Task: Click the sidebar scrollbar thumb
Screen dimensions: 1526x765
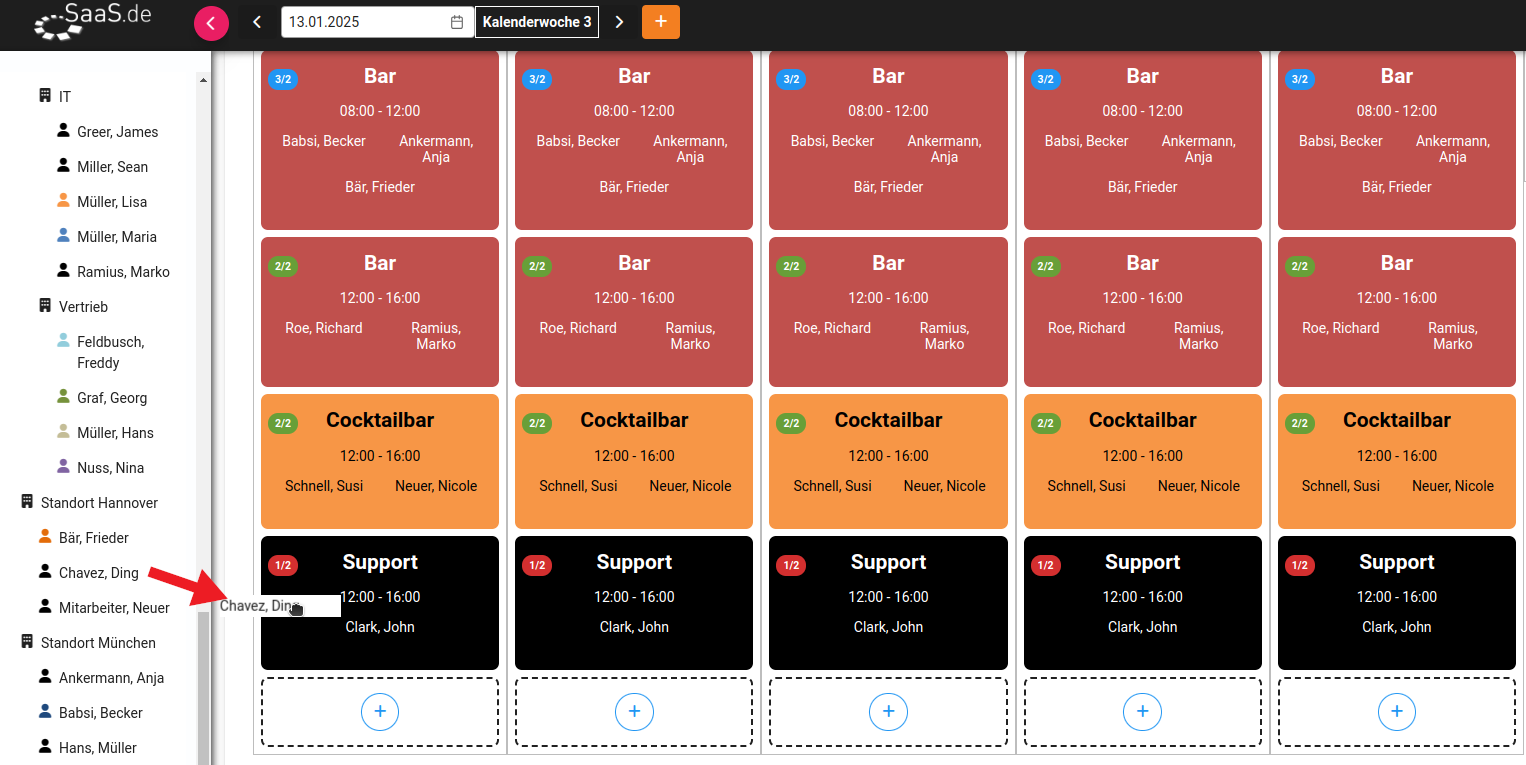Action: tap(204, 688)
